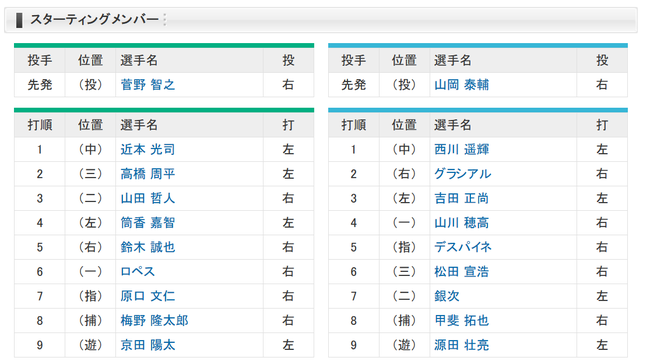Click 山川 穂高 first baseman link
This screenshot has width=650, height=361.
coord(461,223)
